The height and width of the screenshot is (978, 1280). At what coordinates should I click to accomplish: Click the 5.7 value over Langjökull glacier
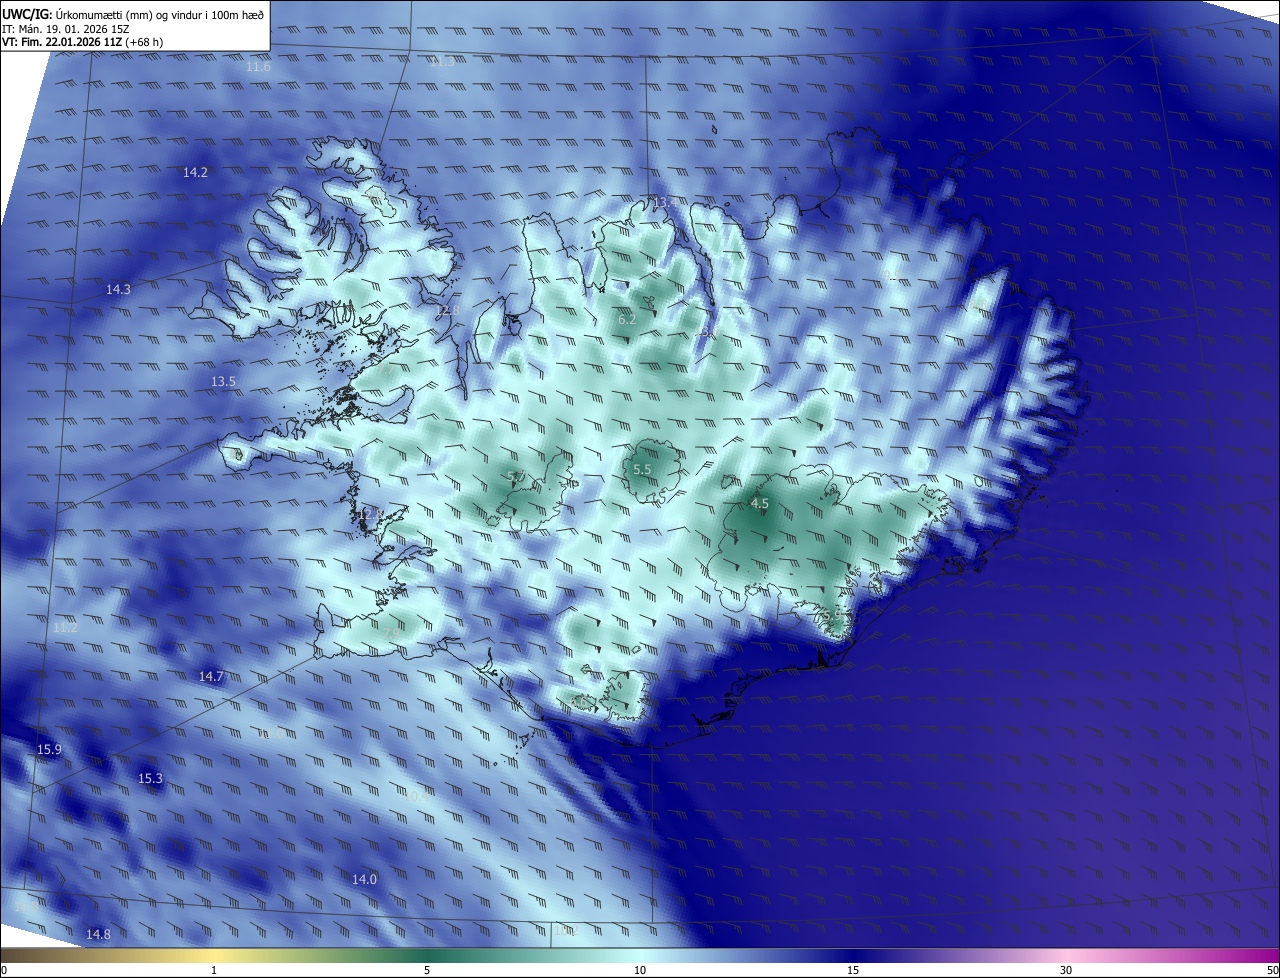point(516,477)
